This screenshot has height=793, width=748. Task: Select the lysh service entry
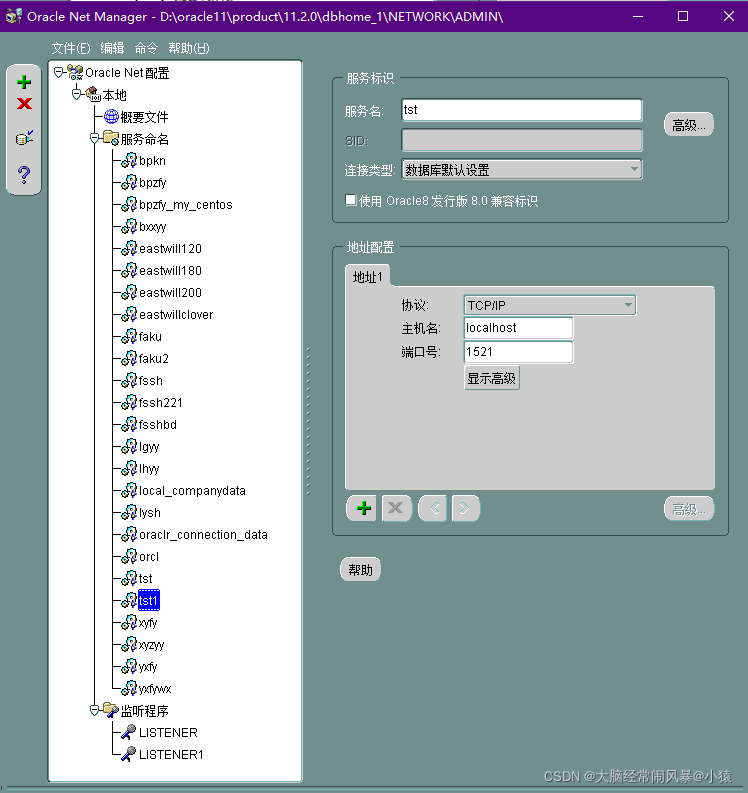point(150,513)
